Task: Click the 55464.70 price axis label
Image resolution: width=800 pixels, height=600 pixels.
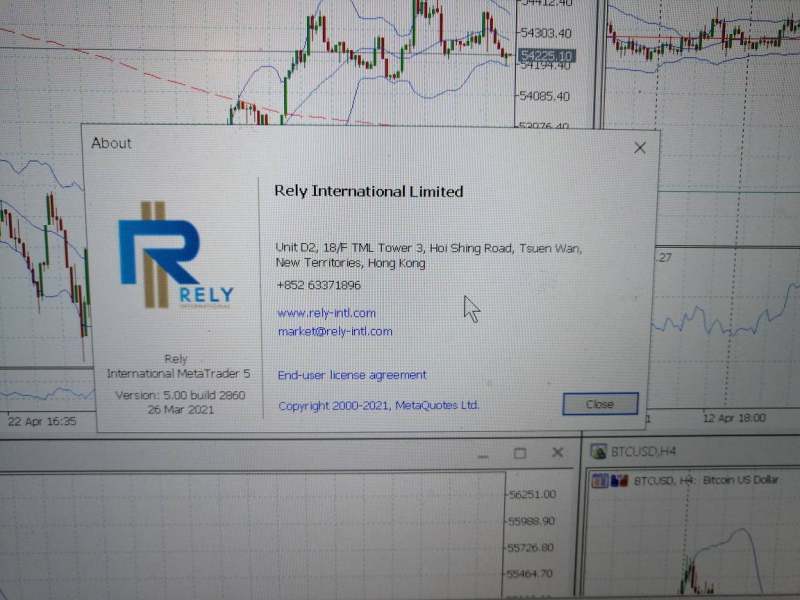Action: pyautogui.click(x=529, y=574)
